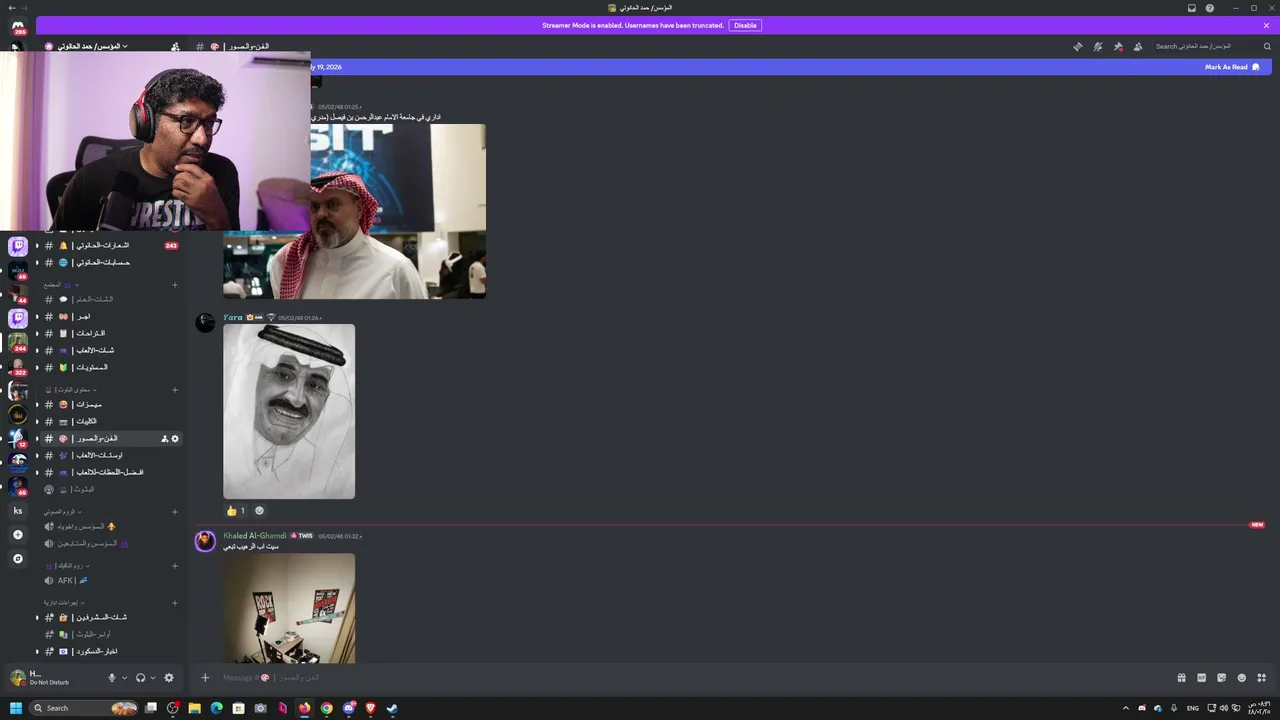Open the Discover servers compass icon
This screenshot has height=720, width=1280.
coord(18,559)
